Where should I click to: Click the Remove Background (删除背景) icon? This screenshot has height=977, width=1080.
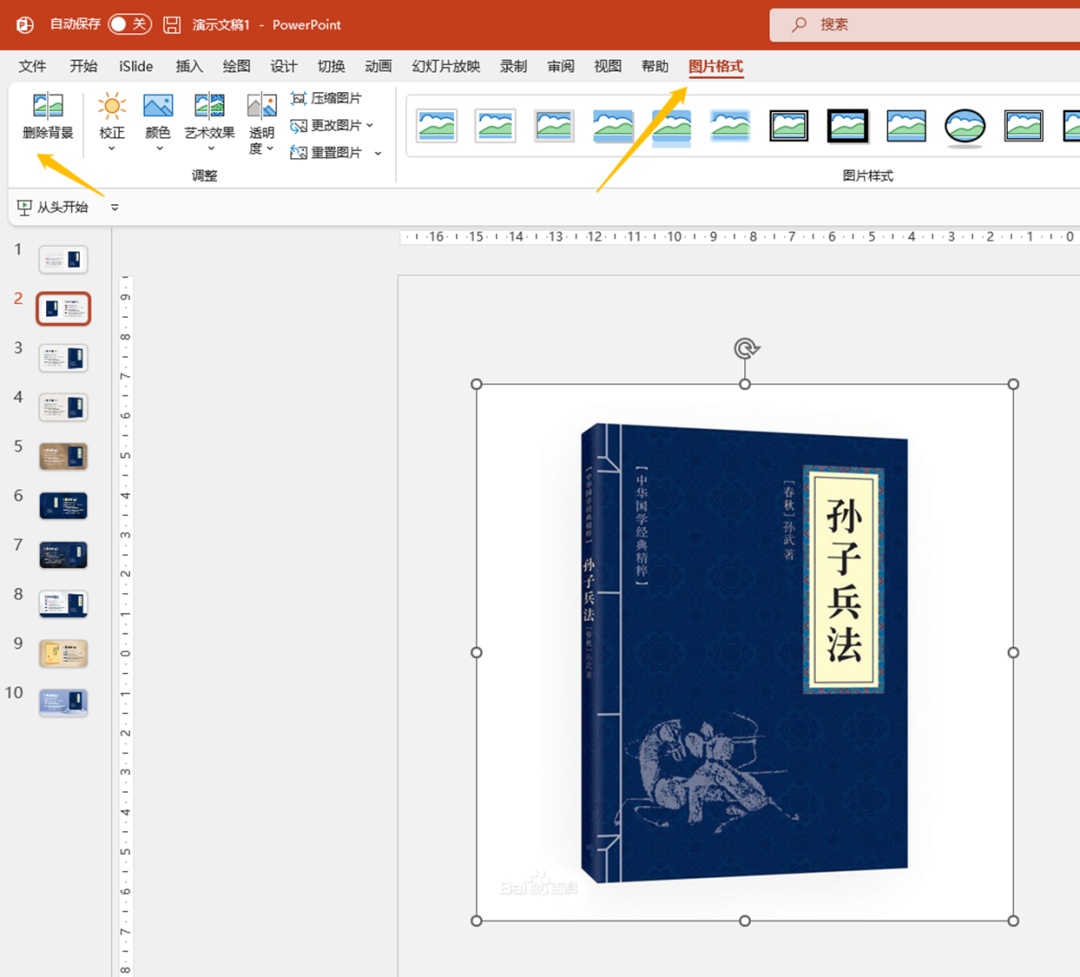(x=48, y=105)
